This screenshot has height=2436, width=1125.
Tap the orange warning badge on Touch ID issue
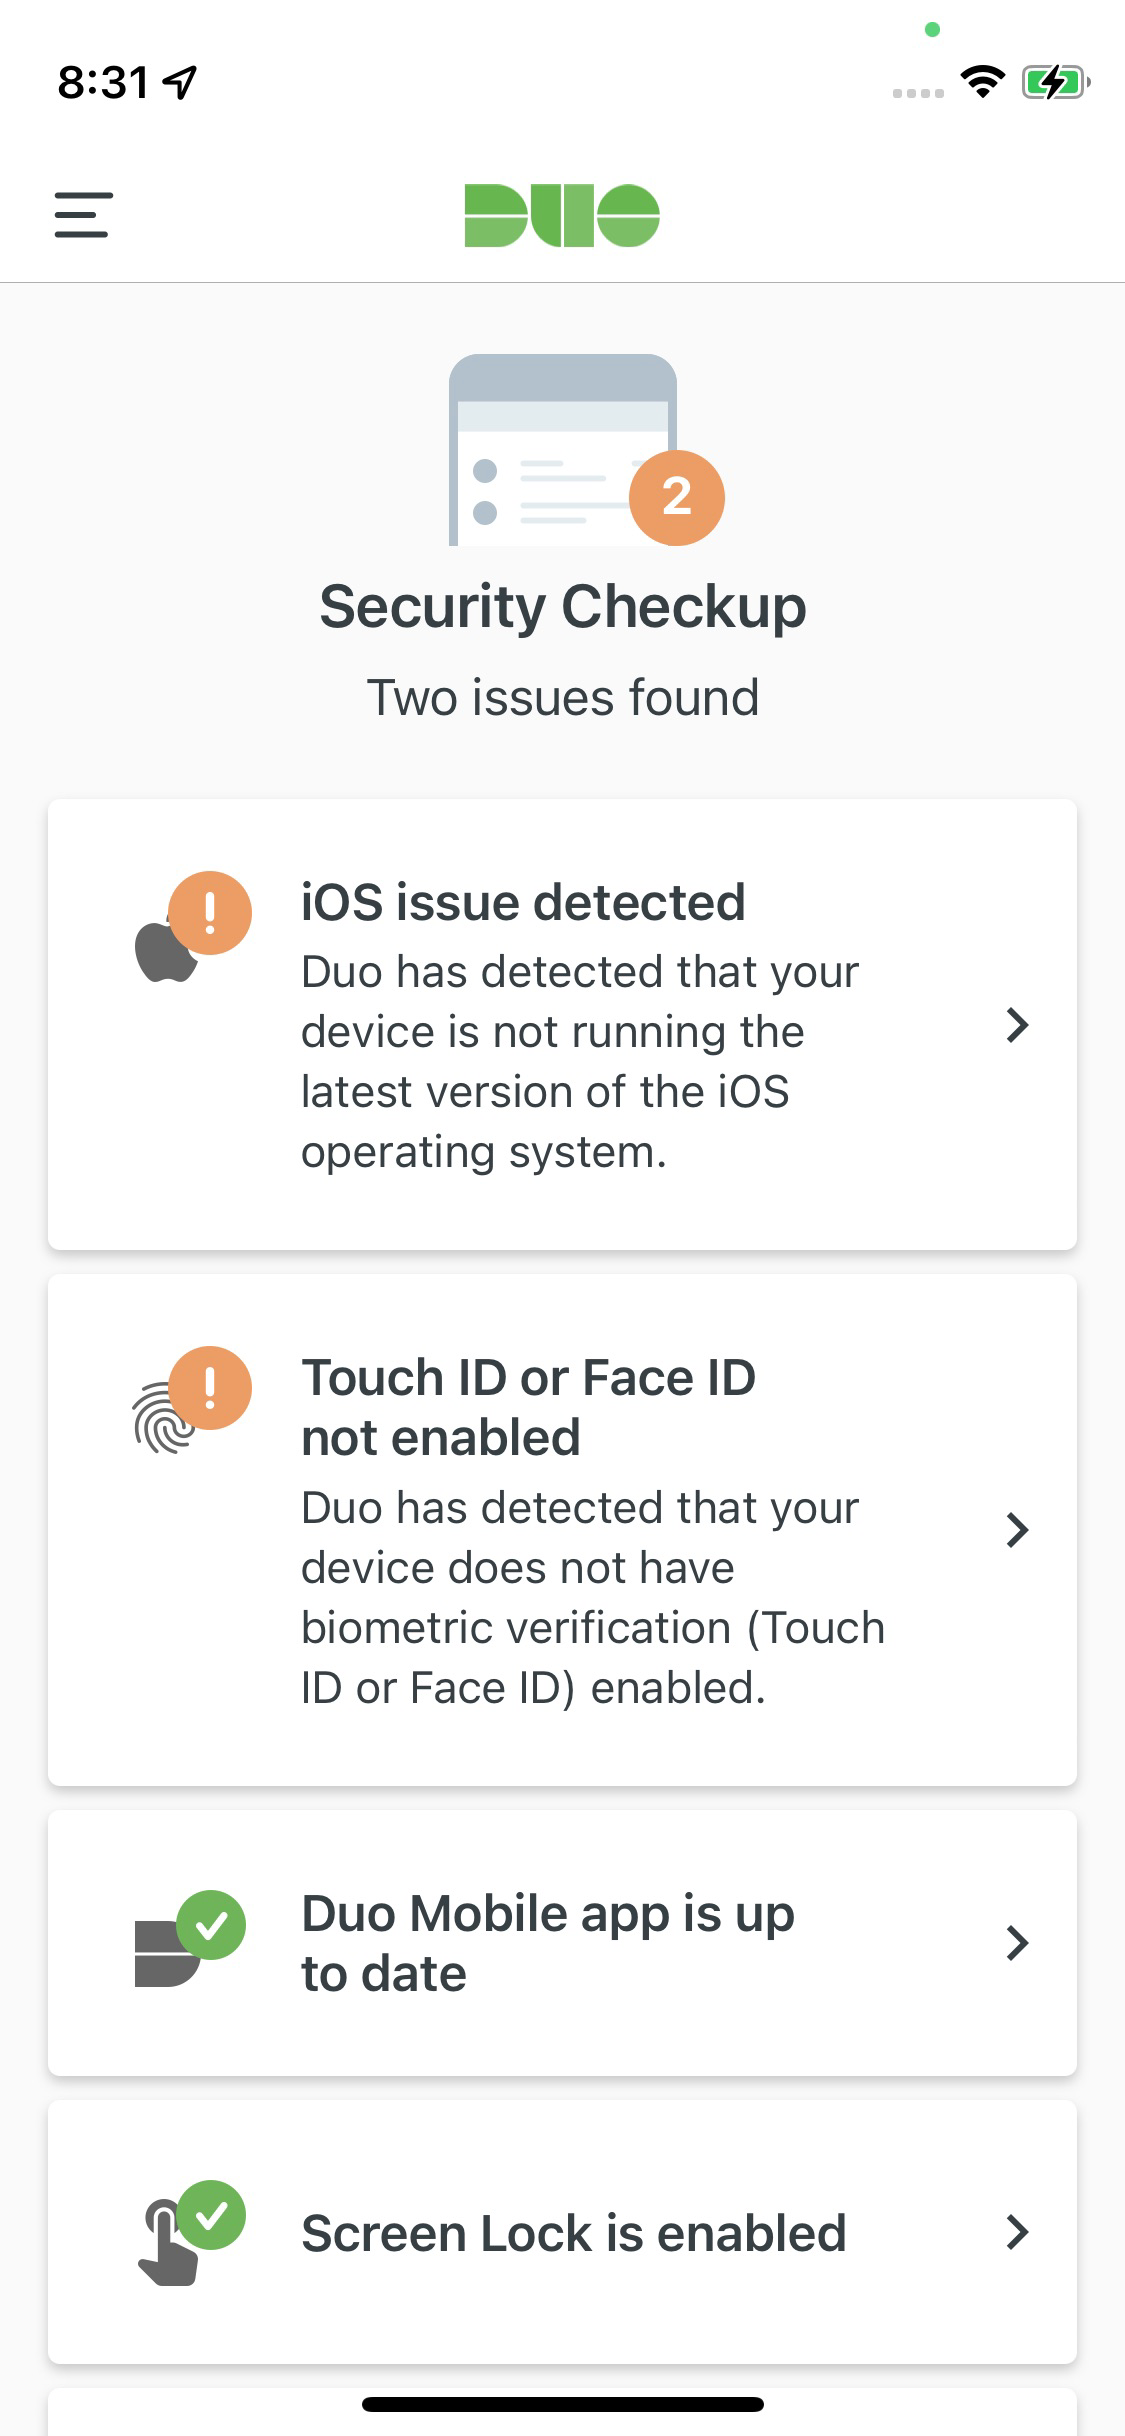pyautogui.click(x=210, y=1390)
